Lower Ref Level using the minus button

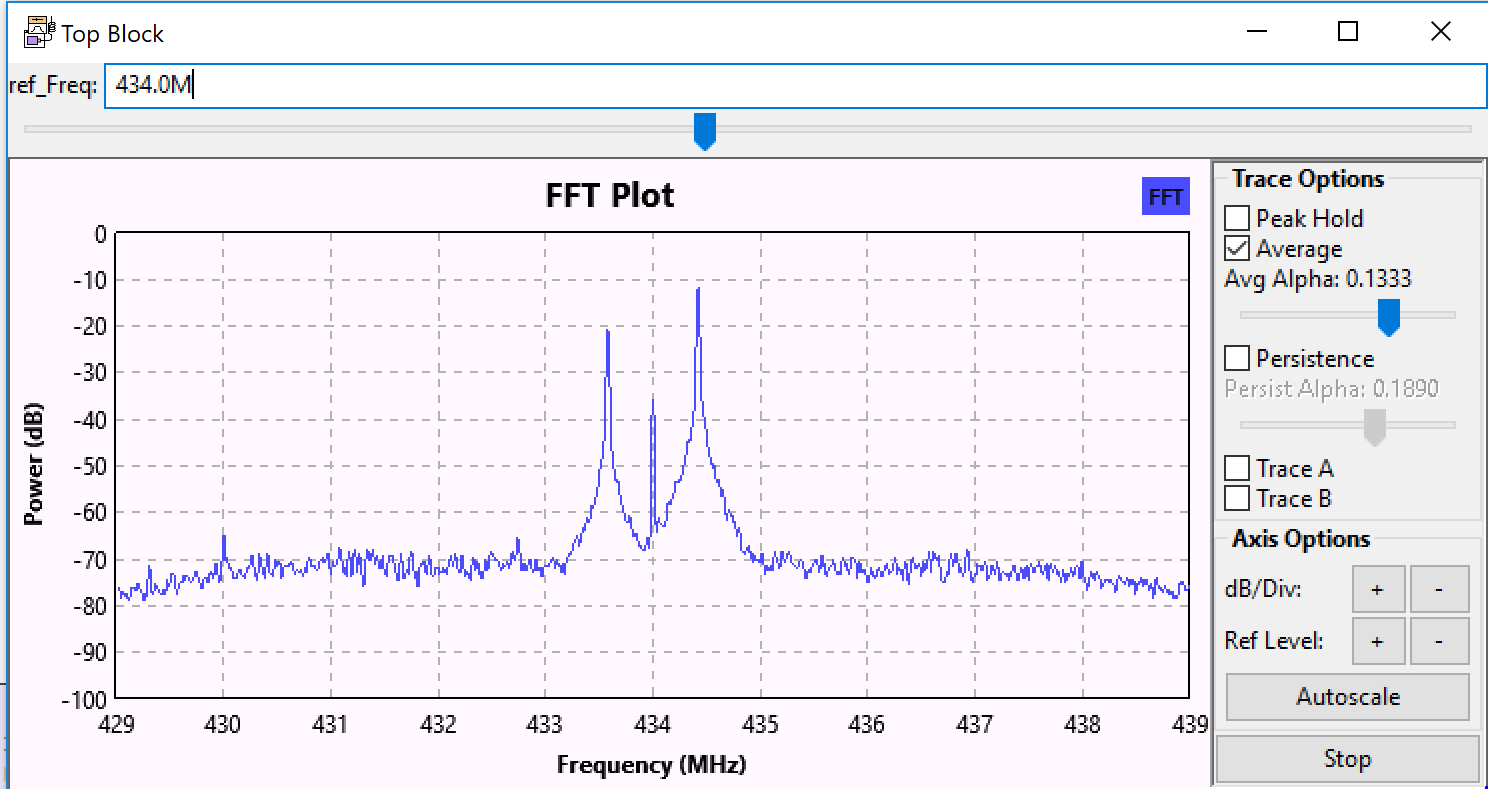click(1439, 641)
